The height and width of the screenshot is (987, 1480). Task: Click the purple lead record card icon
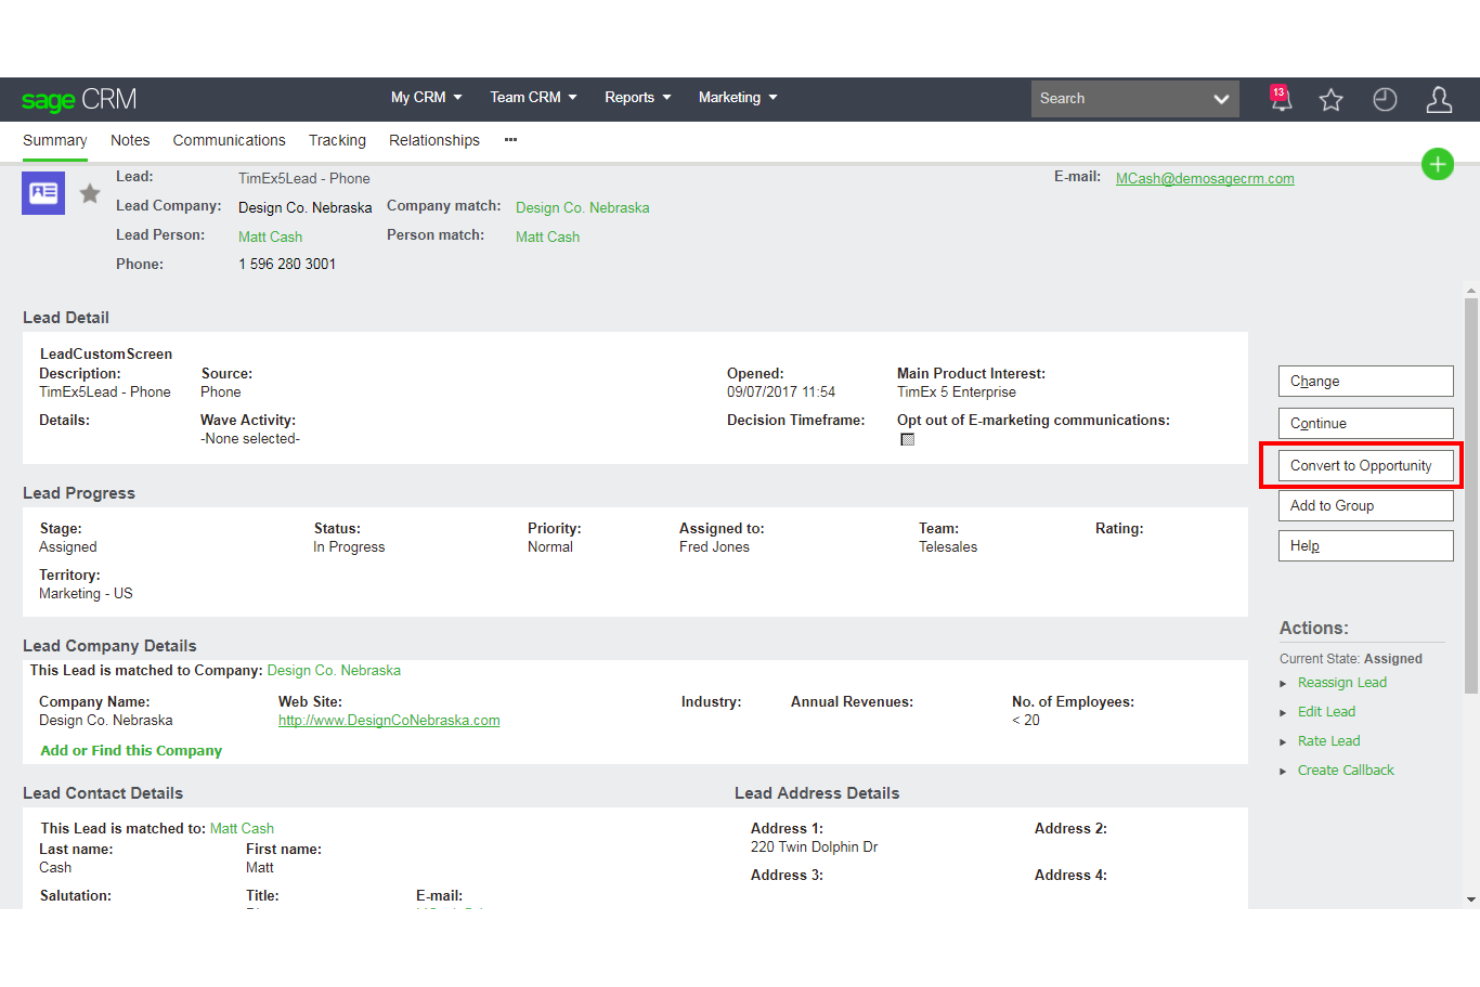43,192
